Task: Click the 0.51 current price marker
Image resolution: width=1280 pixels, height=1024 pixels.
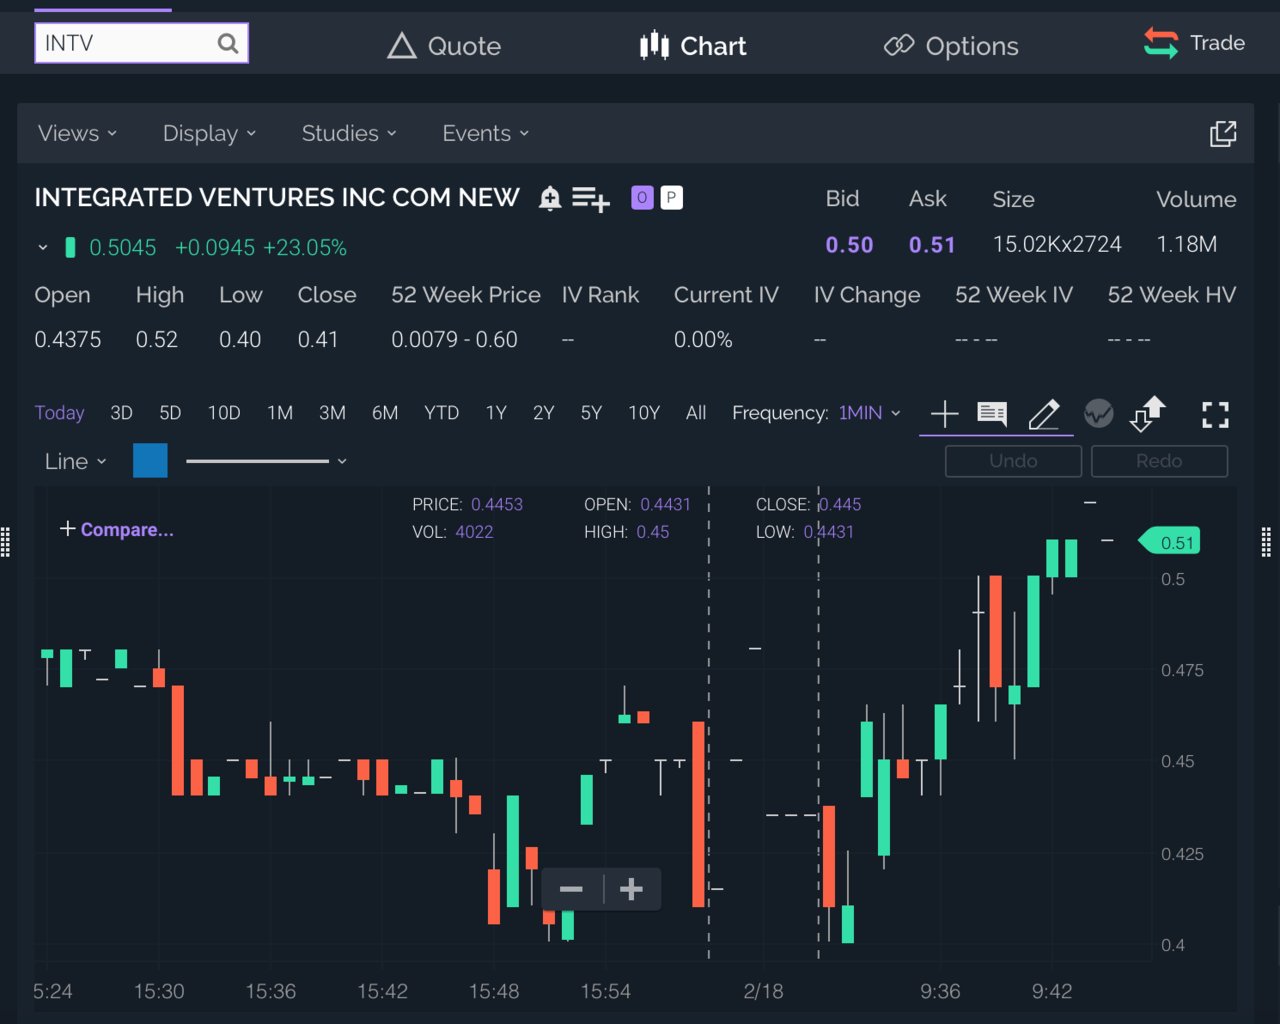Action: pos(1170,542)
